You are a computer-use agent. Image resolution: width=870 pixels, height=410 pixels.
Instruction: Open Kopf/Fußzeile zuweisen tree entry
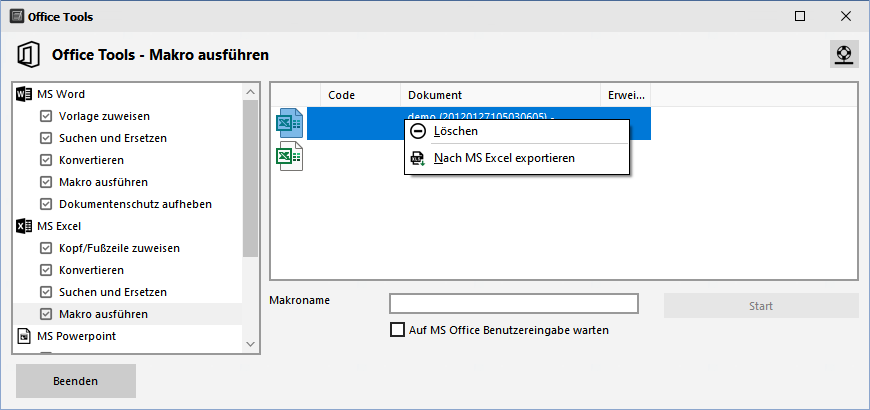(x=119, y=248)
